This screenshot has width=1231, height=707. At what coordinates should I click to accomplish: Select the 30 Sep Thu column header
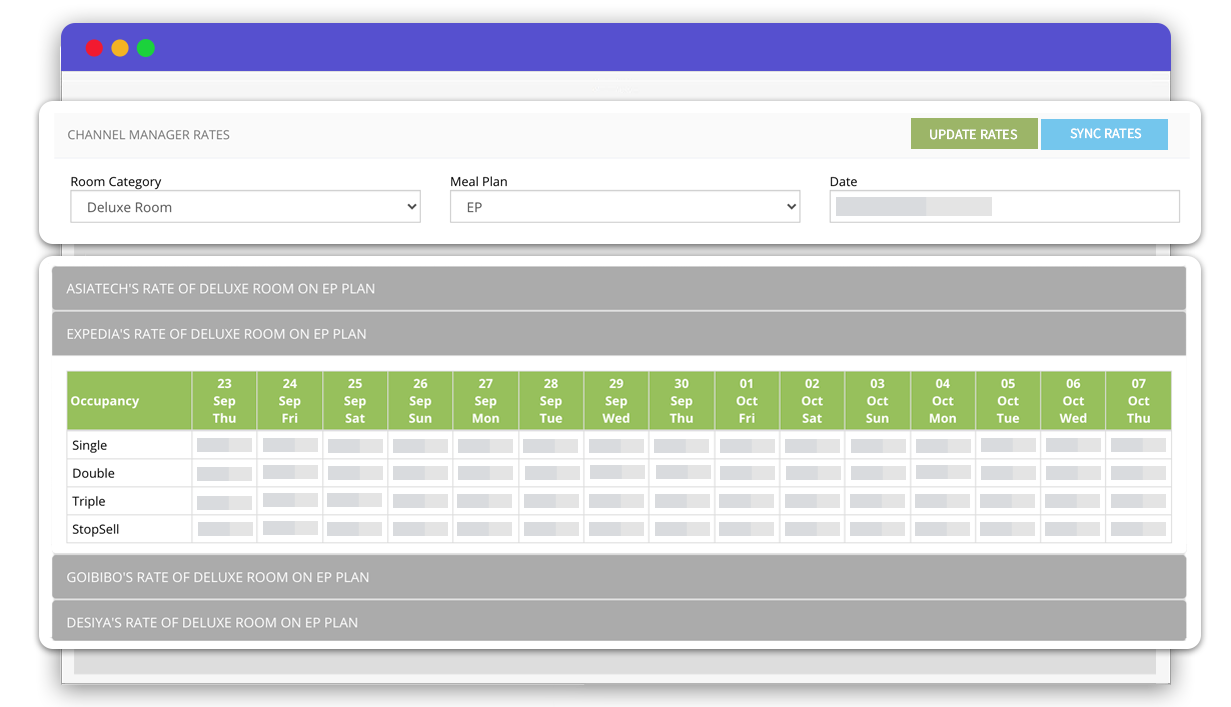682,401
